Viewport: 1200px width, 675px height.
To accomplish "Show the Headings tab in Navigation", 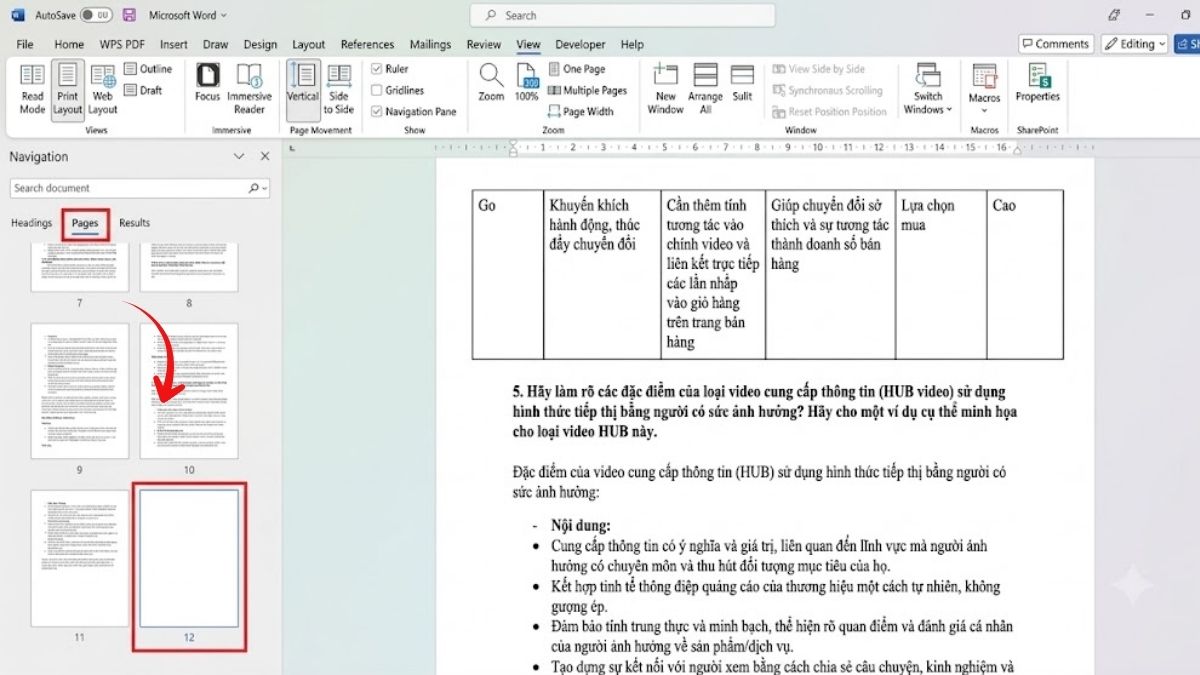I will coord(31,223).
